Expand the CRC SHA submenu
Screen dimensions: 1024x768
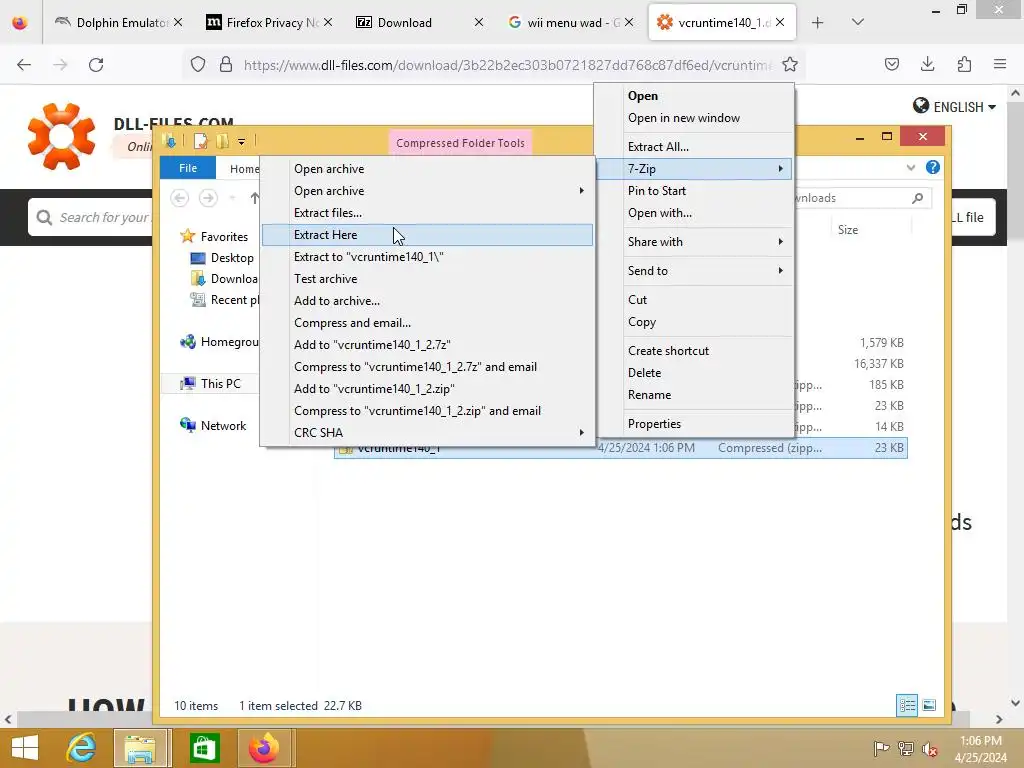pyautogui.click(x=427, y=433)
